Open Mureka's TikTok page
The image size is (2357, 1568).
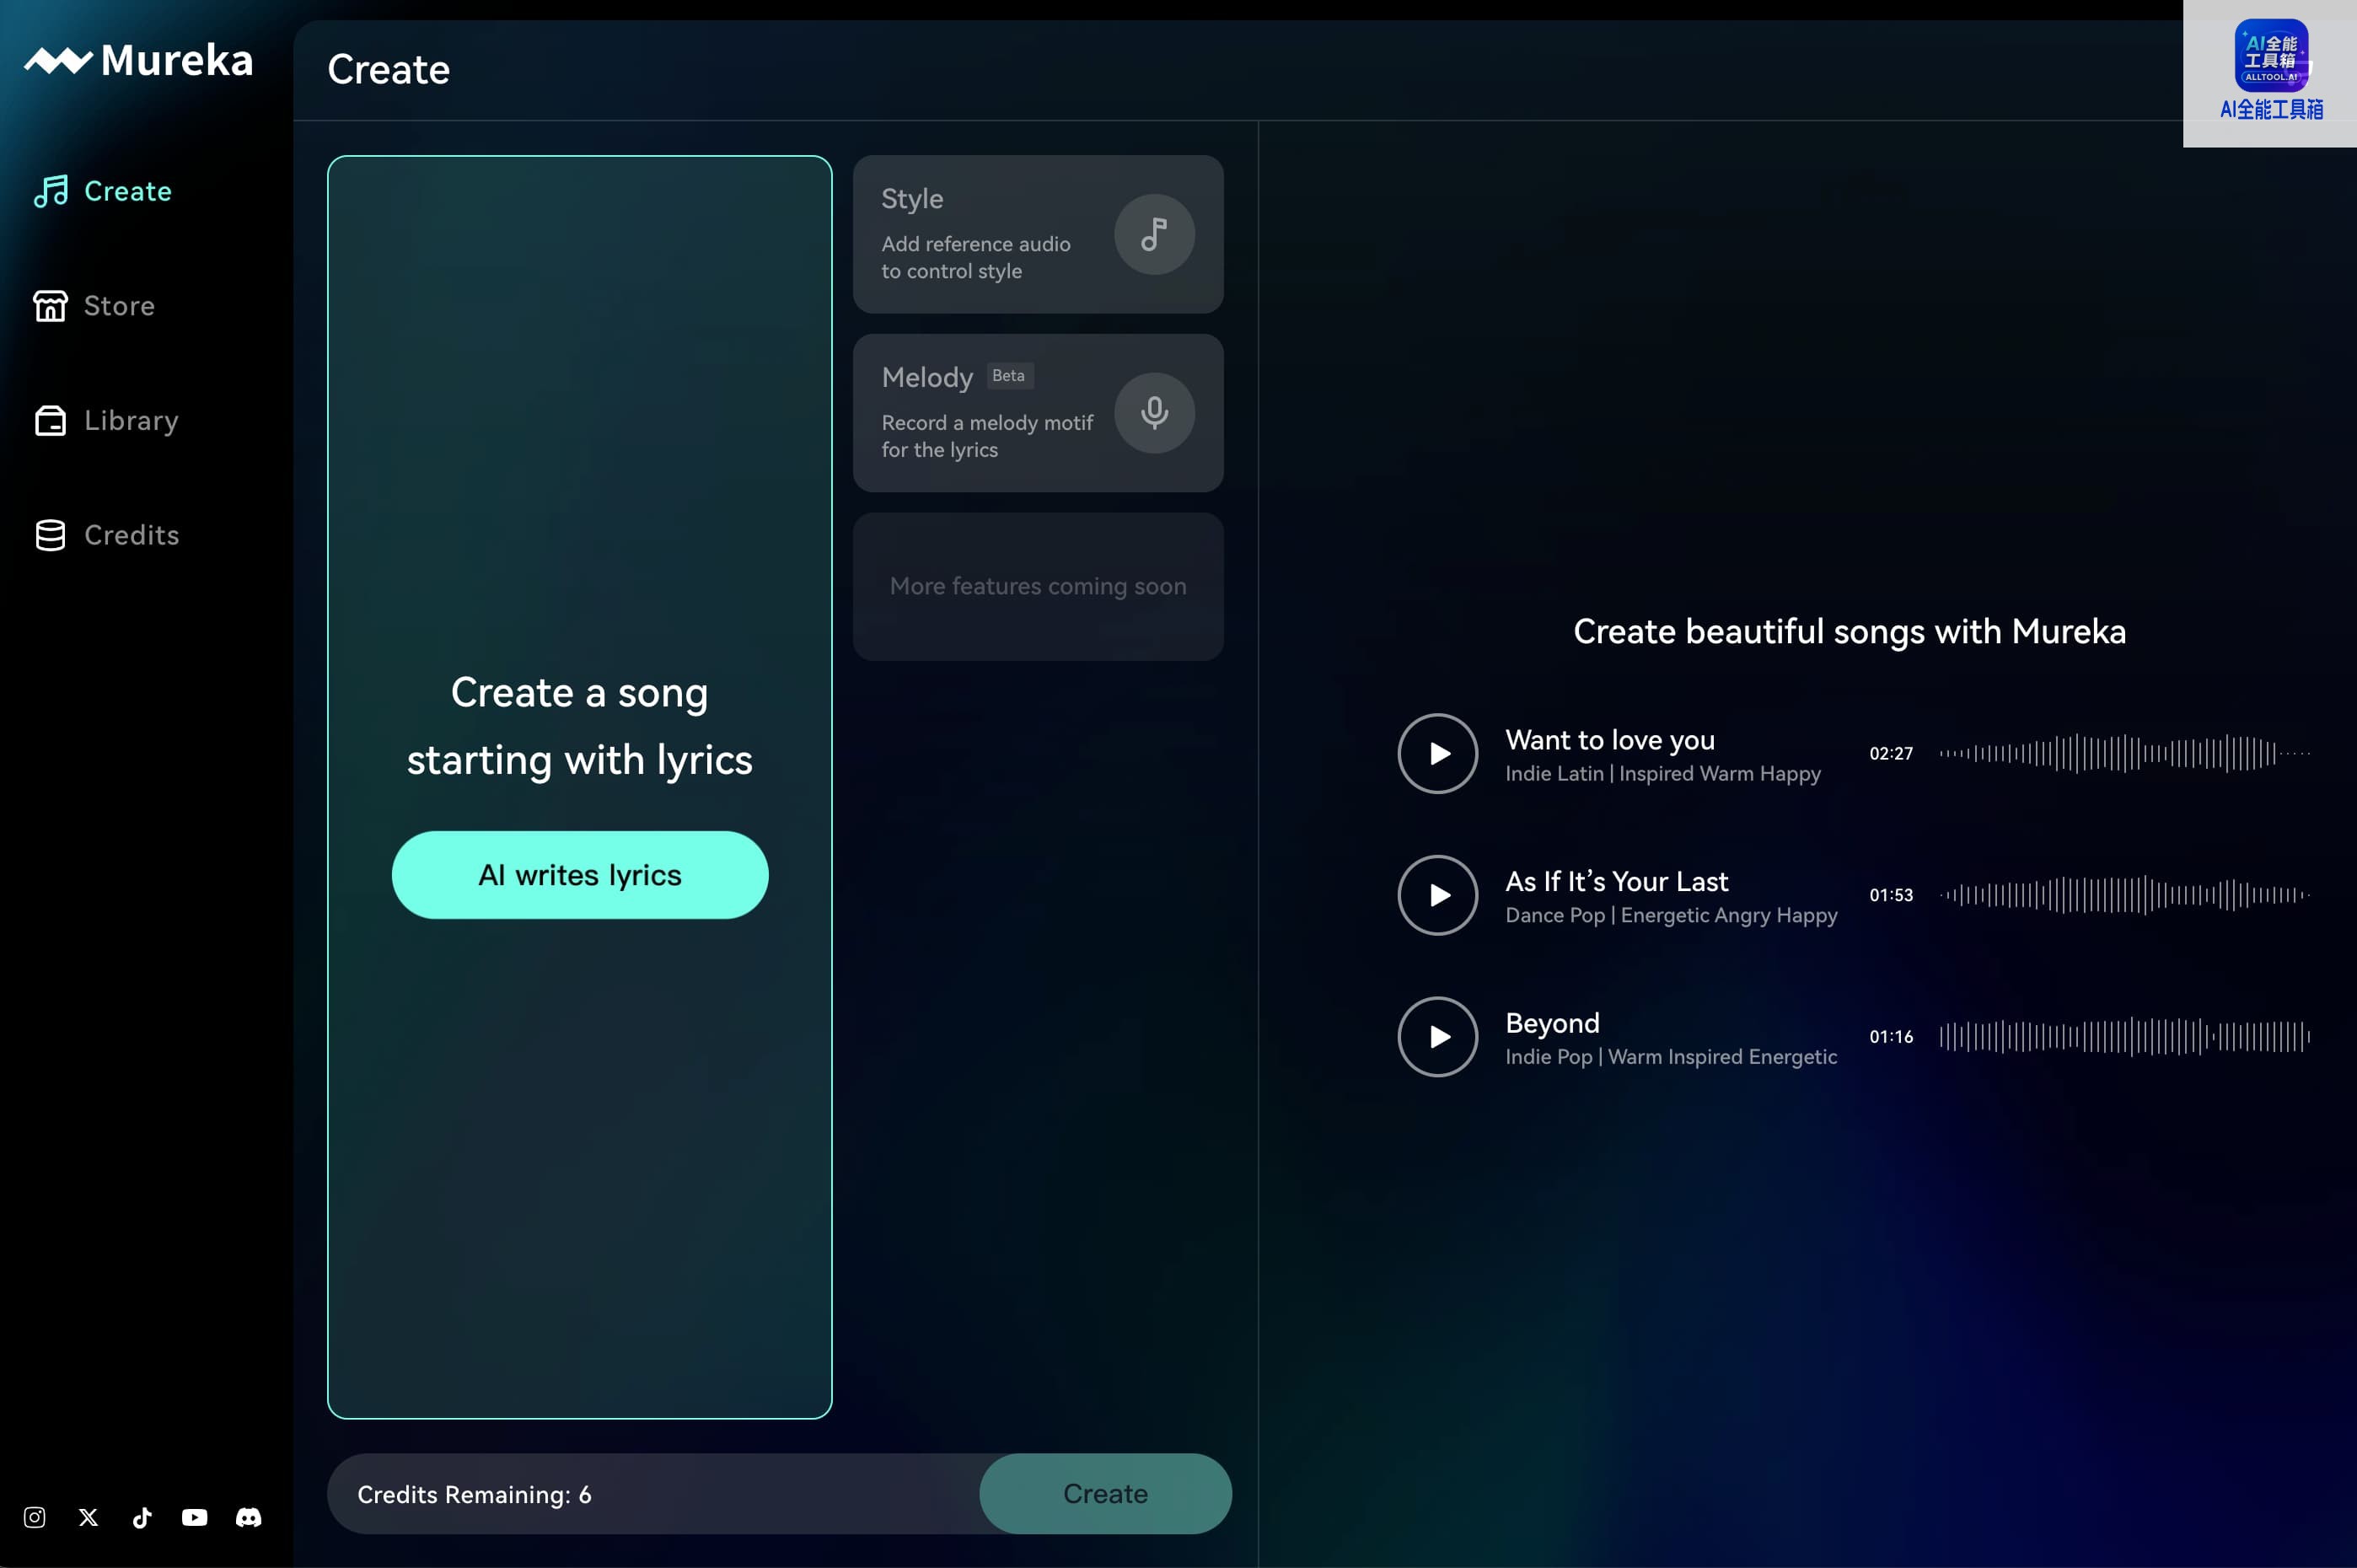pos(142,1517)
